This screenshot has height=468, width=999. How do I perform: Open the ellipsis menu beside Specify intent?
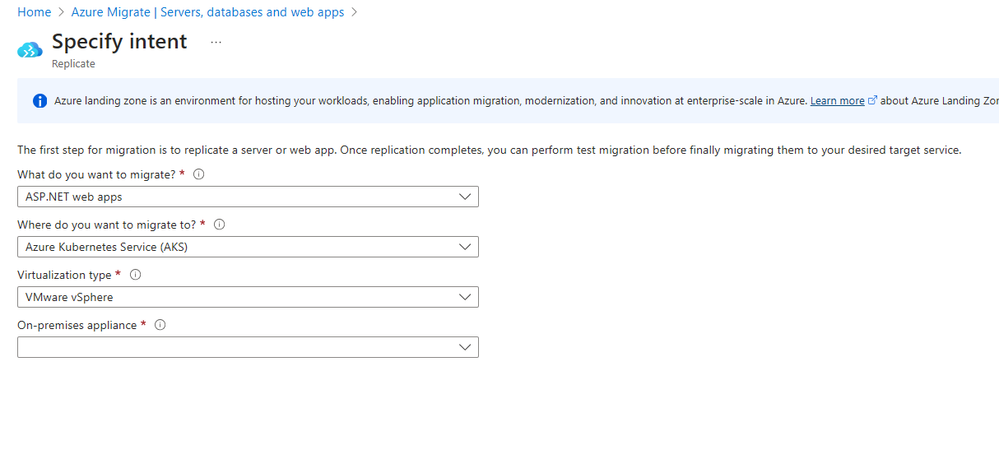[216, 42]
